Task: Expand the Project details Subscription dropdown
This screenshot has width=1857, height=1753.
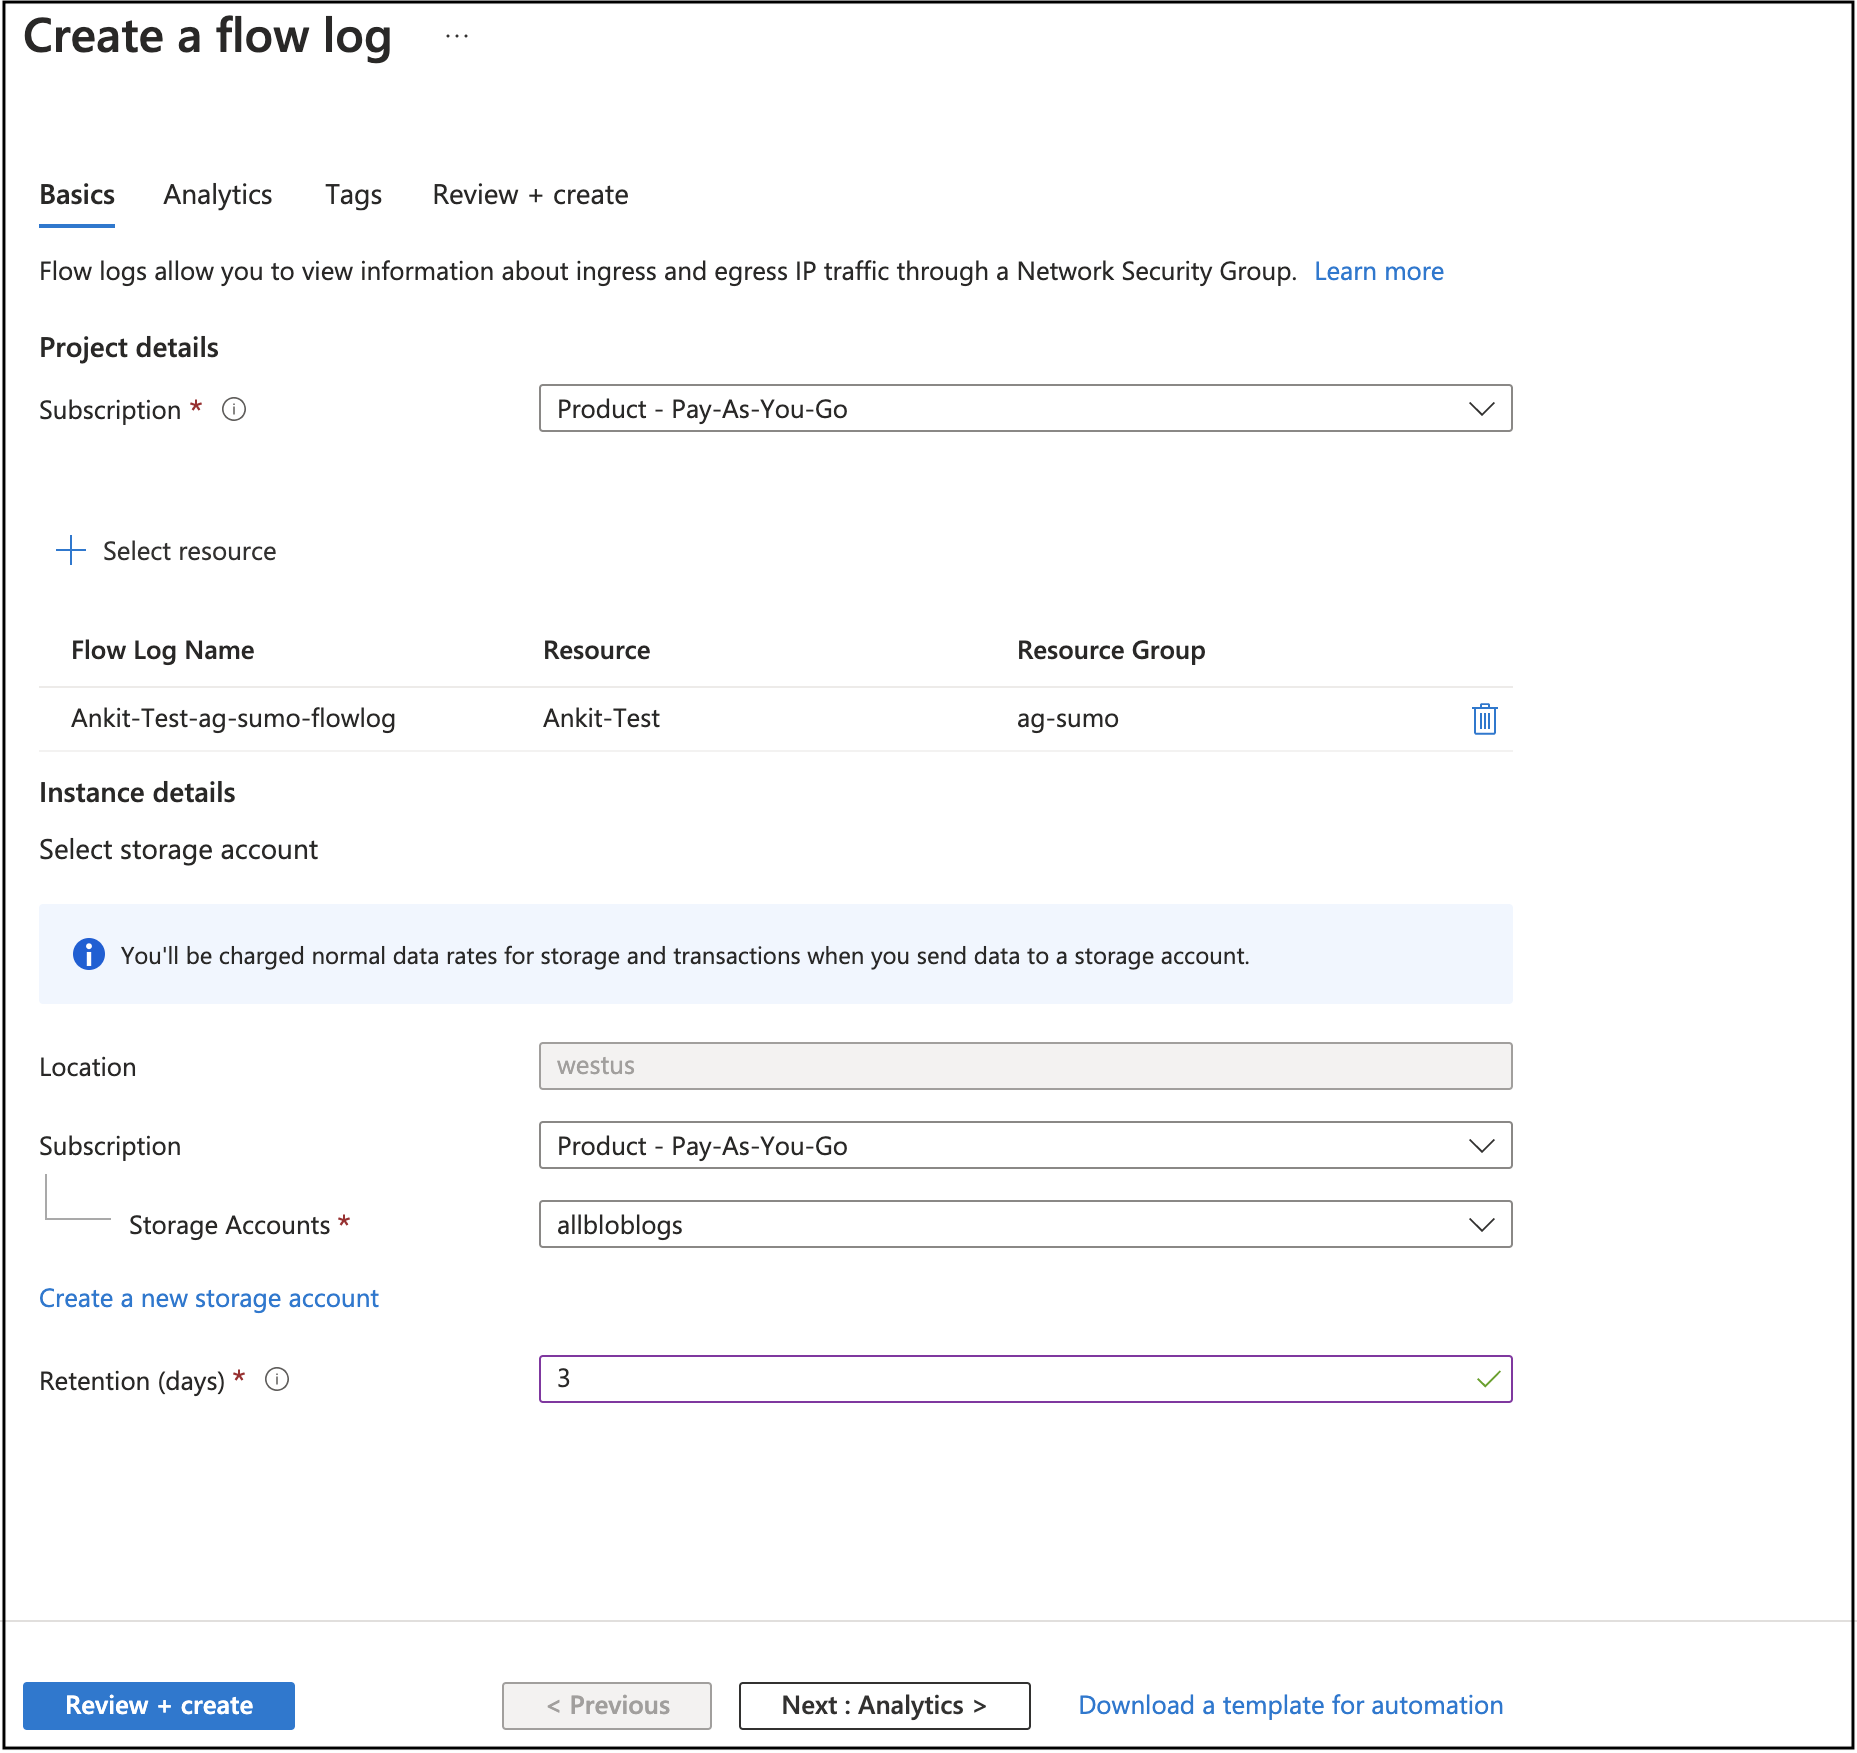Action: (1025, 409)
